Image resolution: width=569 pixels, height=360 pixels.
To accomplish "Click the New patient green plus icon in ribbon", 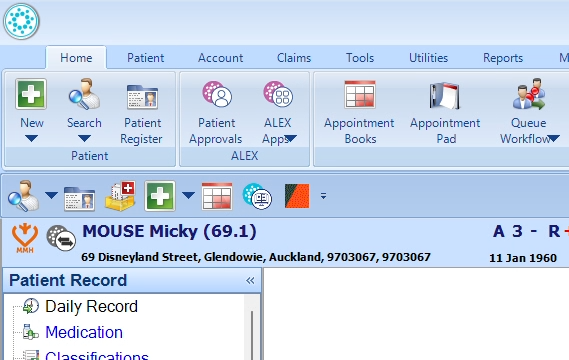I will [31, 94].
